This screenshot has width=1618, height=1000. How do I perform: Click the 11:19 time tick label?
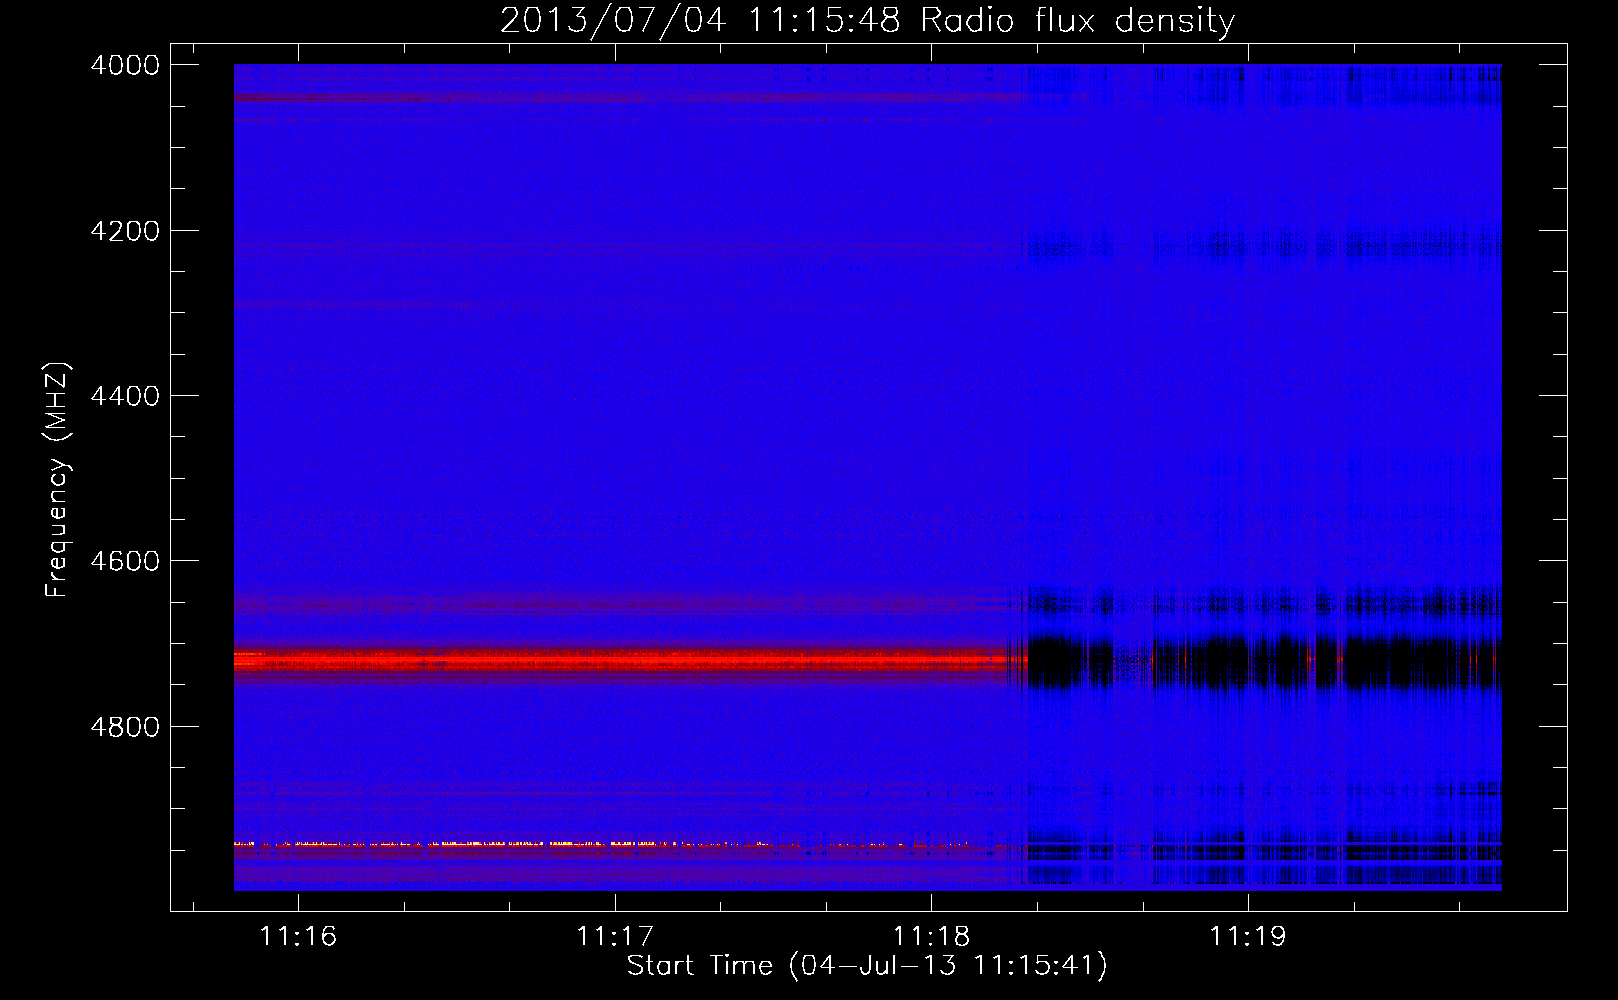[1248, 937]
